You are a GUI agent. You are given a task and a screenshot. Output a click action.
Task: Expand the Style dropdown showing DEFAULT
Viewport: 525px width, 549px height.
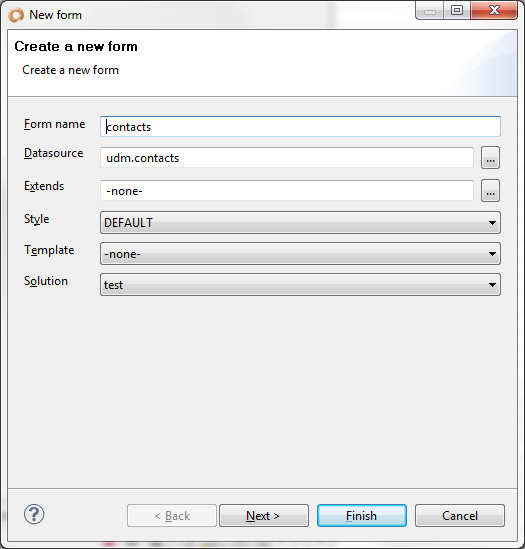[300, 223]
